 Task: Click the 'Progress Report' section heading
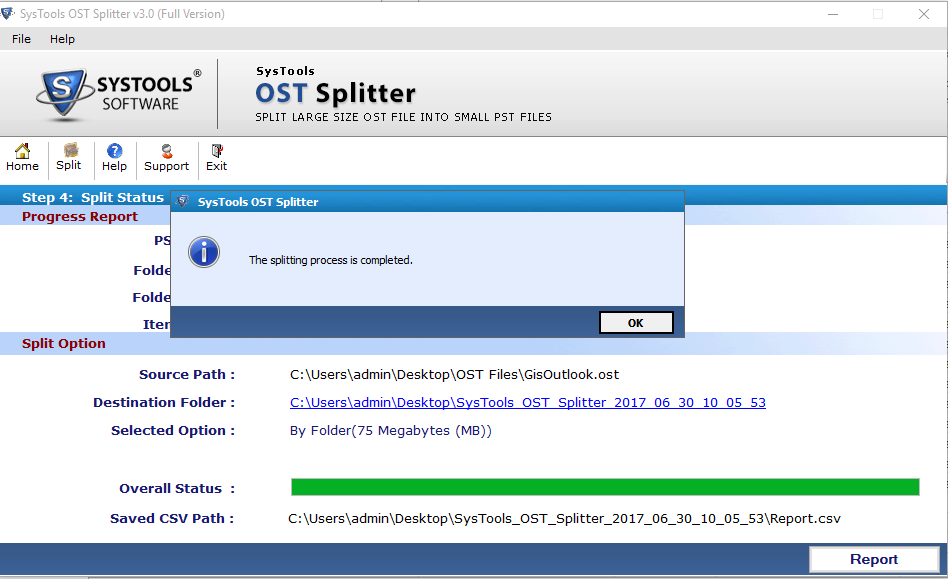[80, 216]
